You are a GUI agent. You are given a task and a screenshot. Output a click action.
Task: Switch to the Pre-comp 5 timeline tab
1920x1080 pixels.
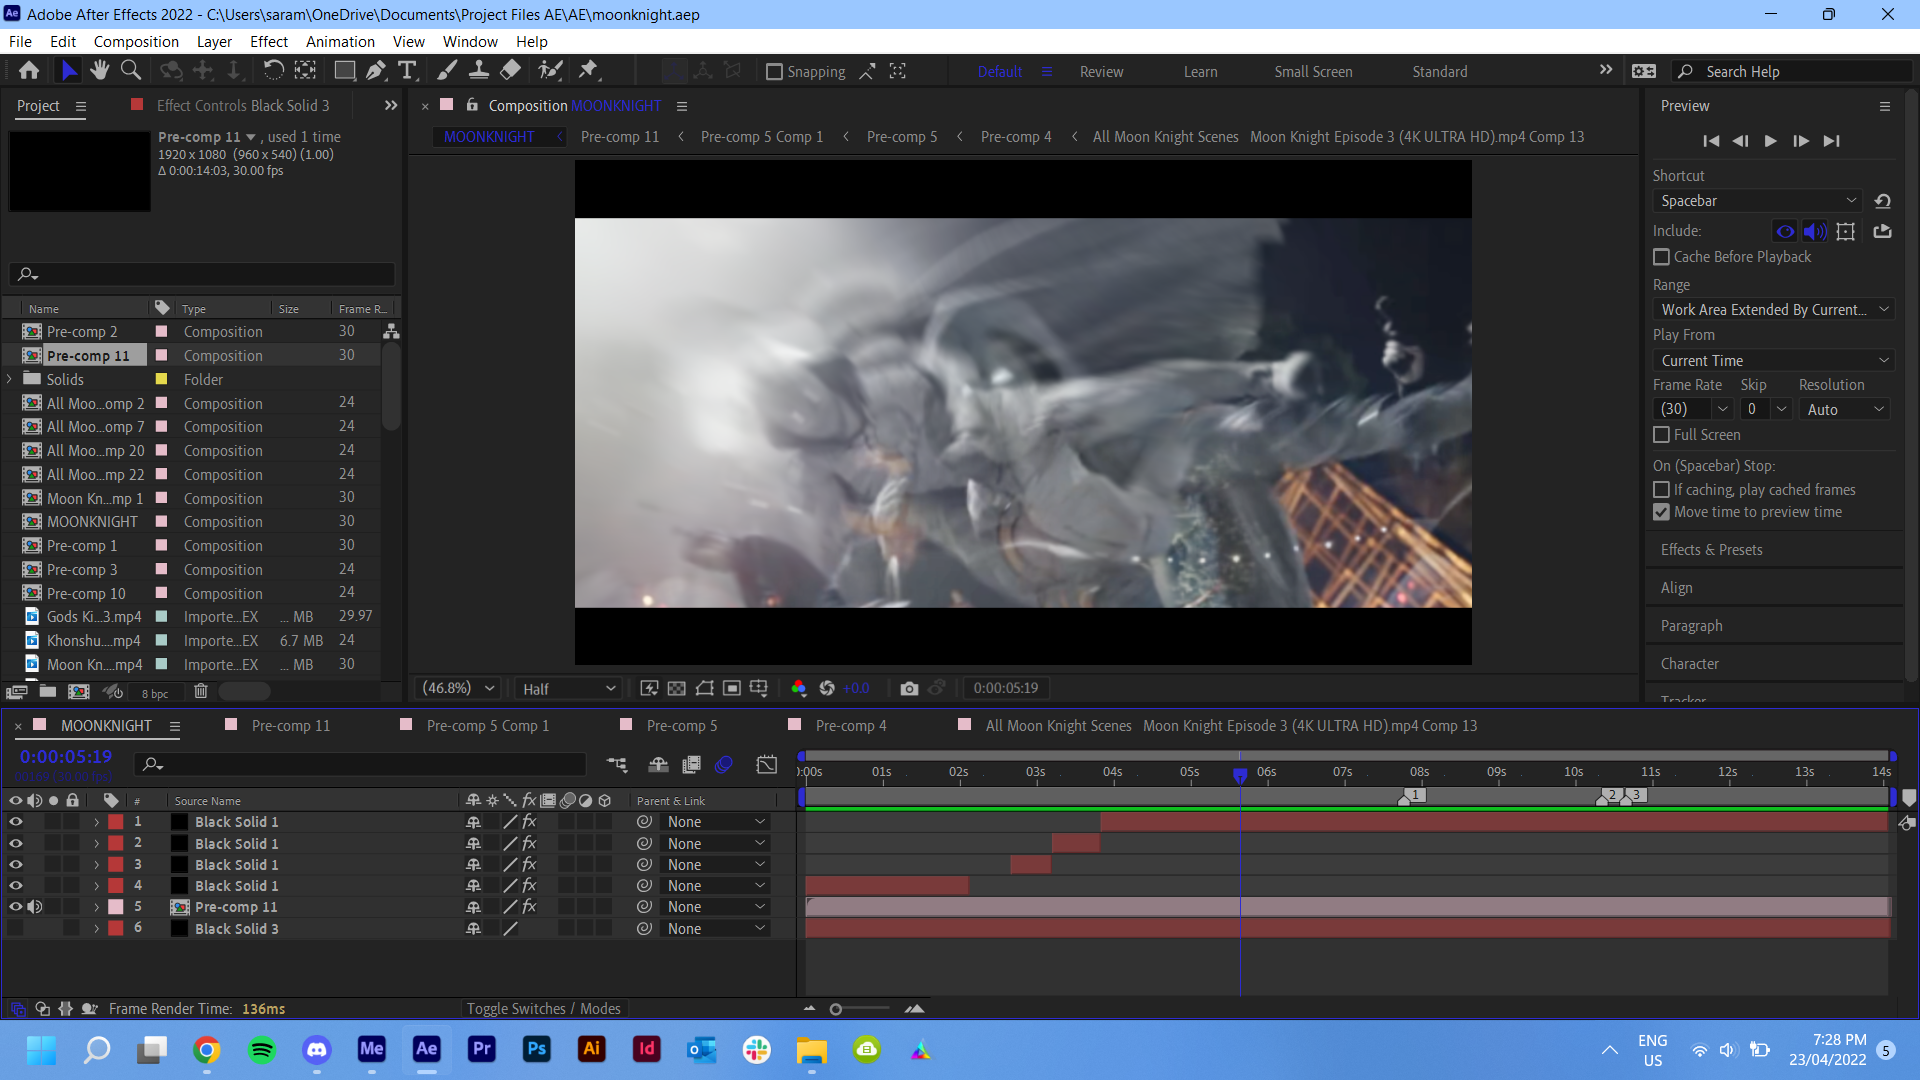(x=682, y=725)
